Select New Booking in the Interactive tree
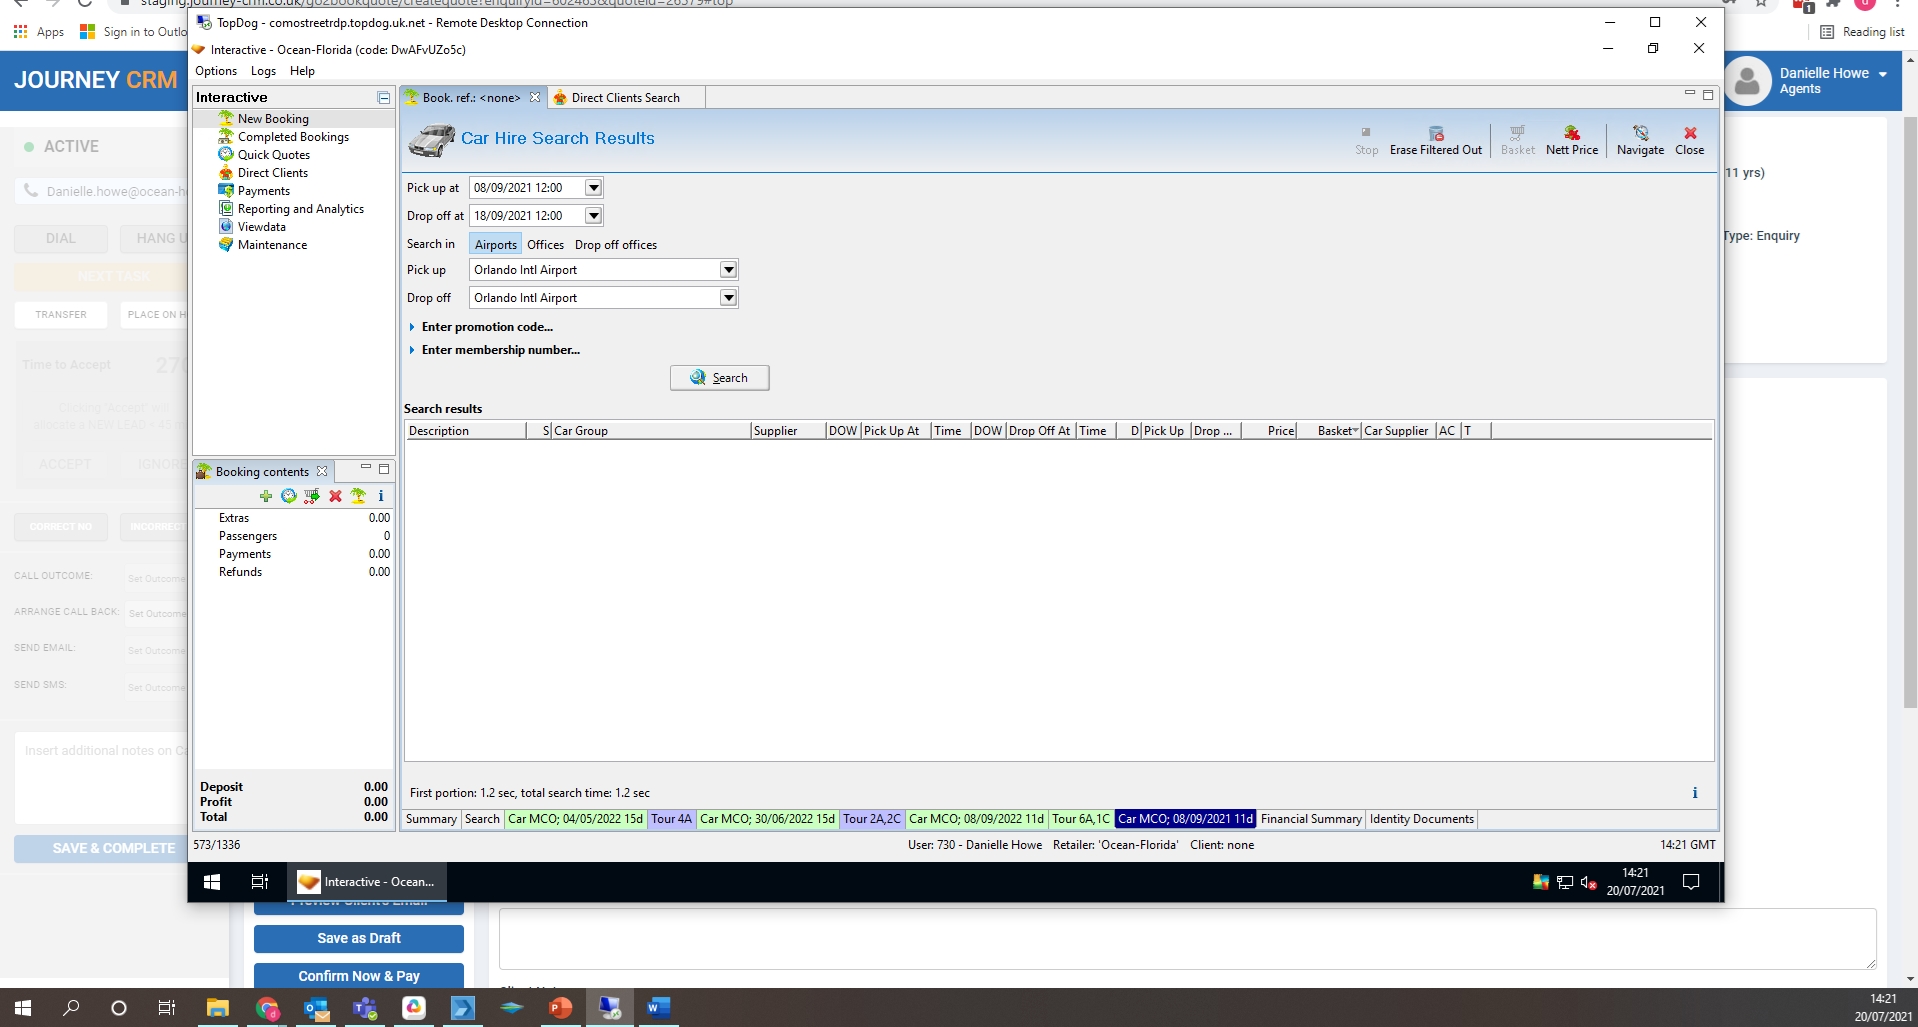The height and width of the screenshot is (1027, 1918). [x=273, y=119]
